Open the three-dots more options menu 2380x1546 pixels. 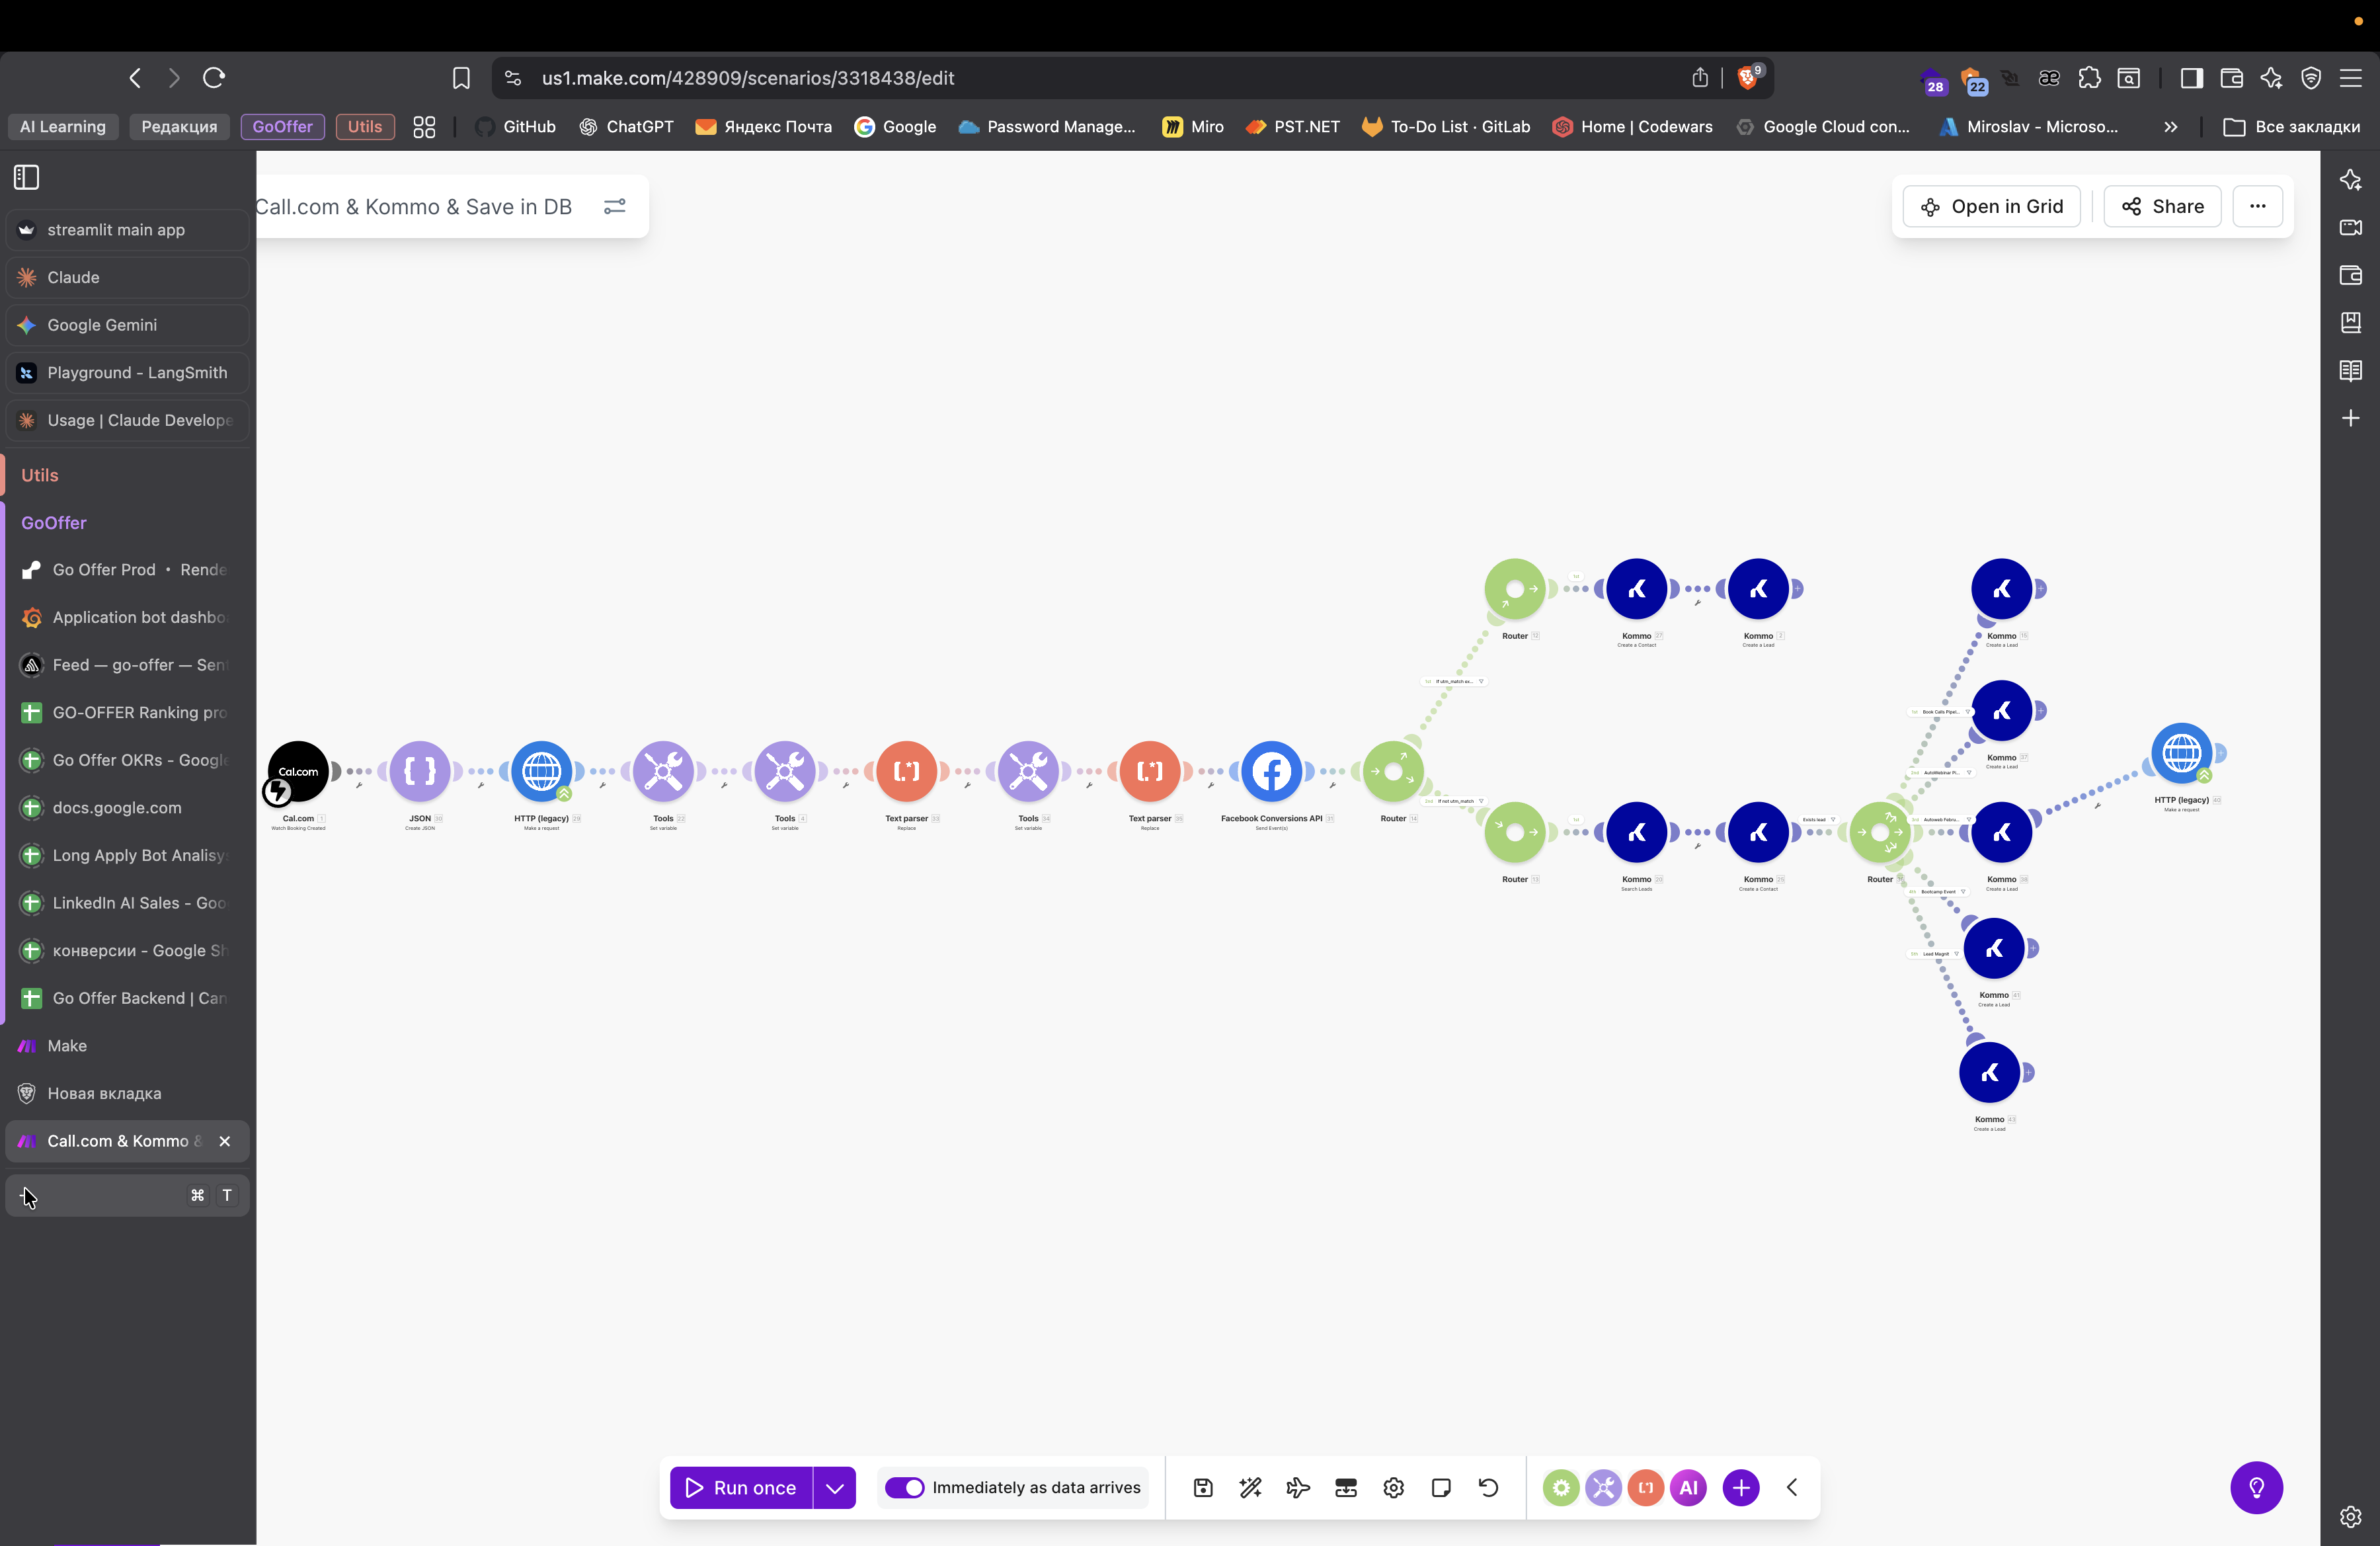point(2257,206)
